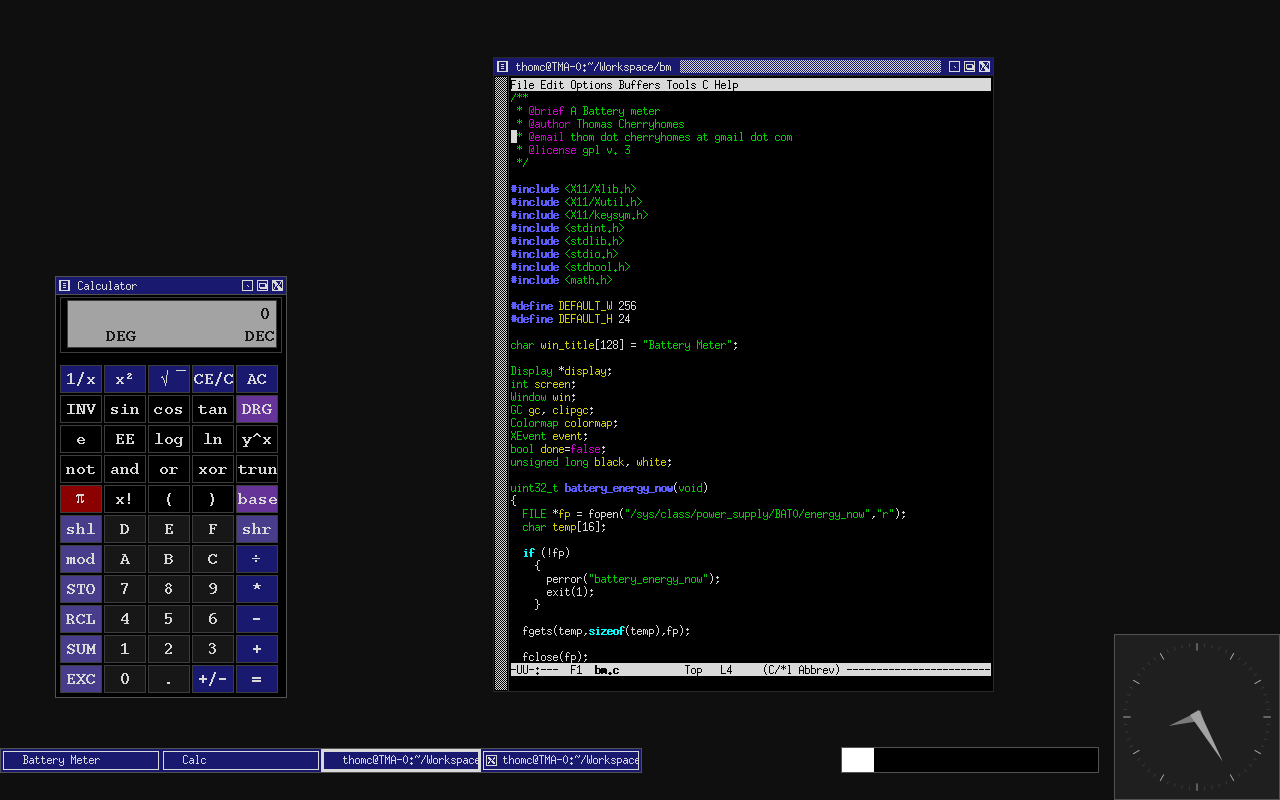Open the Buffers menu in Emacs
Viewport: 1280px width, 800px height.
coord(640,85)
